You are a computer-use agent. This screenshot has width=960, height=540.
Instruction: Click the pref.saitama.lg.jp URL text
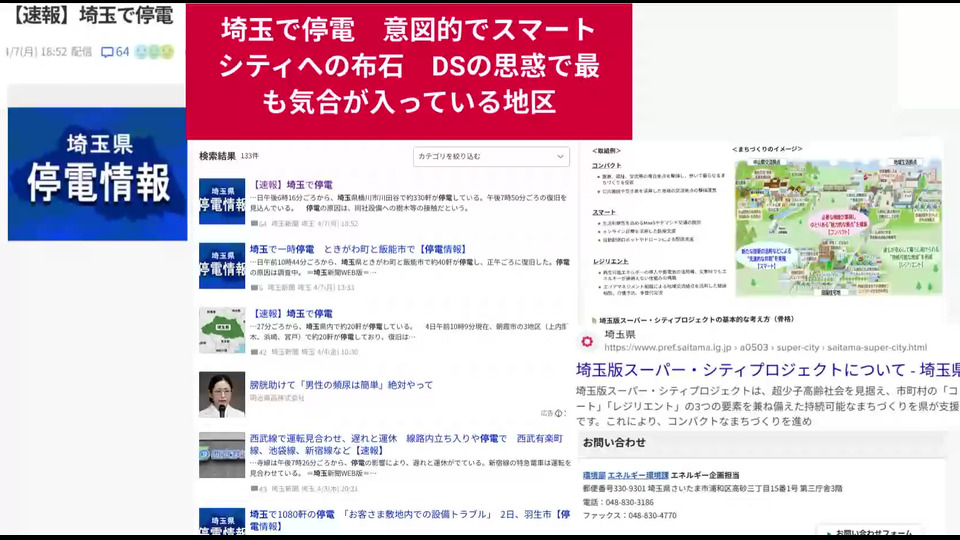(x=765, y=347)
